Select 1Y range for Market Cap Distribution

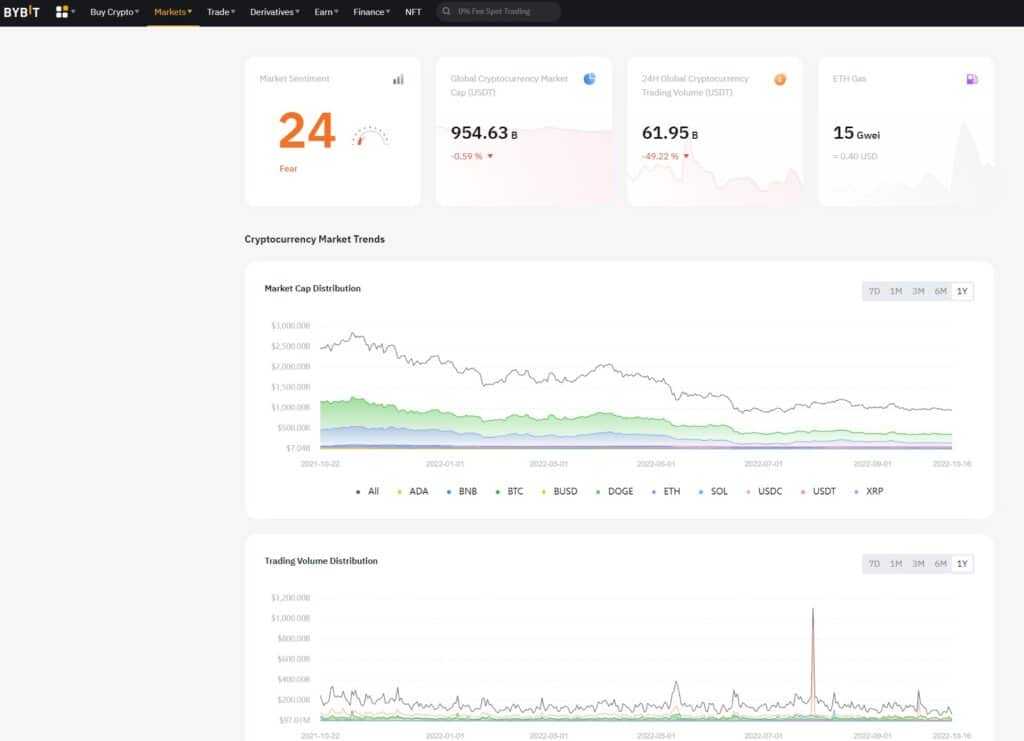click(x=962, y=291)
